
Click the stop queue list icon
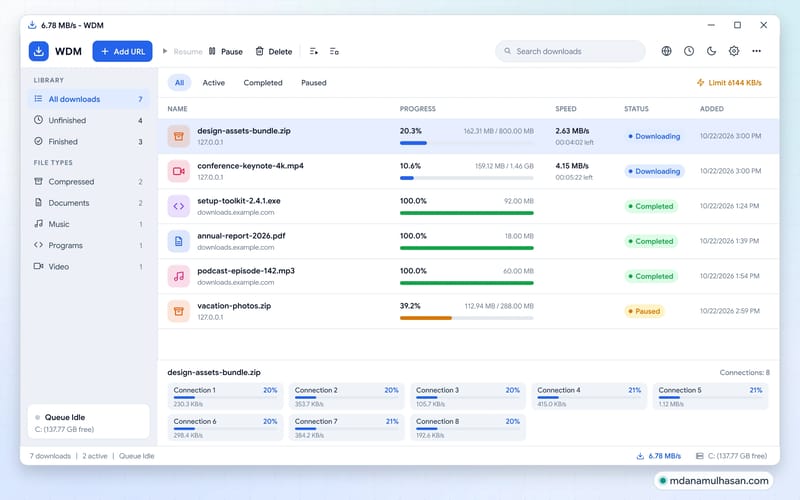[334, 52]
